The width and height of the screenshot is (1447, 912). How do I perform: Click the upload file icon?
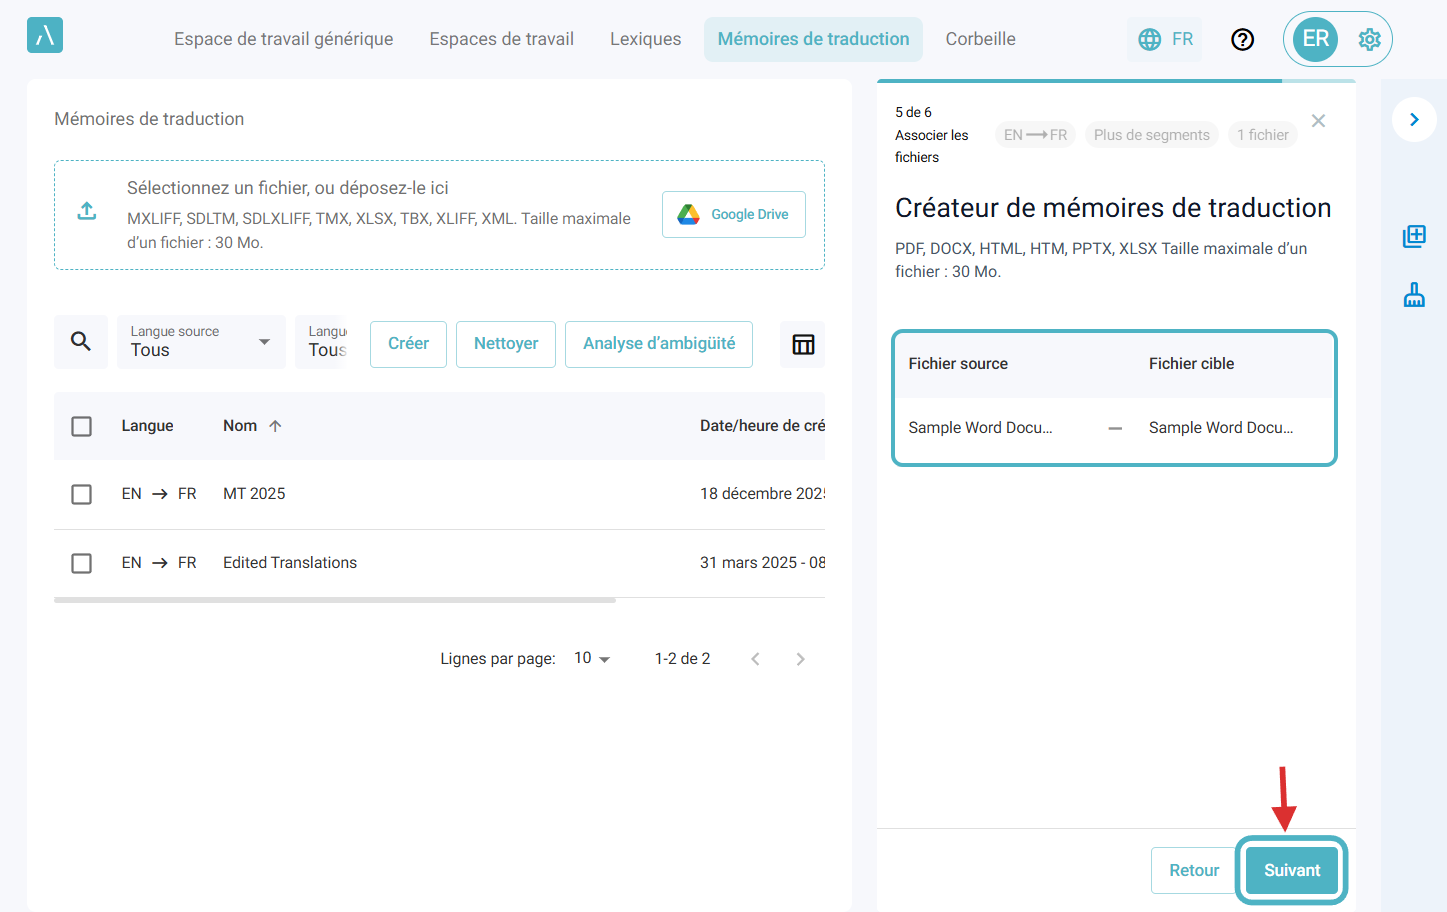[87, 211]
